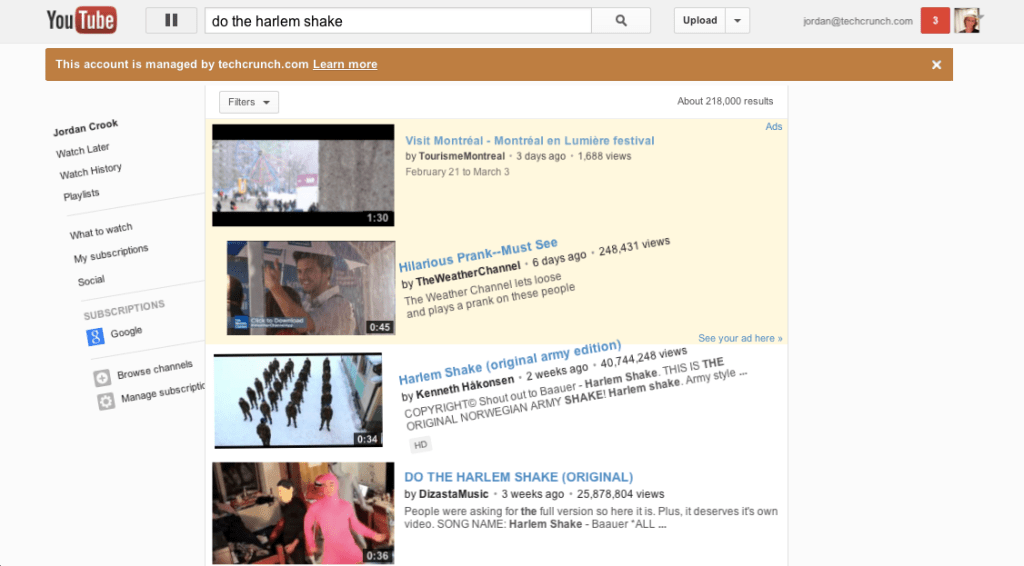Viewport: 1024px width, 566px height.
Task: Click the SUBSCRIPTIONS heading
Action: click(x=124, y=309)
